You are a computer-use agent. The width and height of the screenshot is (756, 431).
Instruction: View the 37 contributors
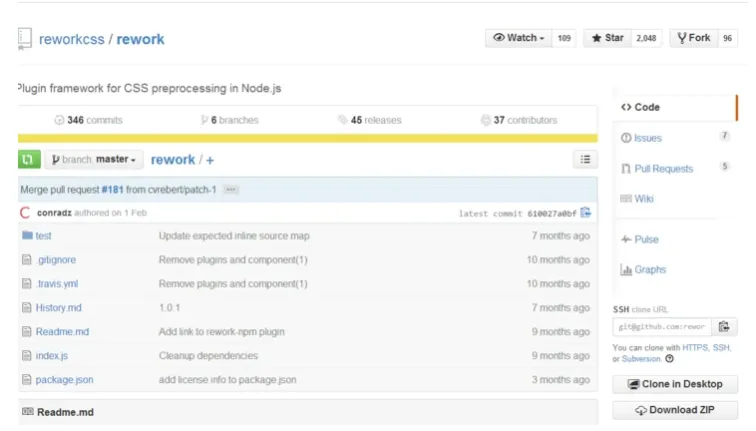tap(519, 120)
